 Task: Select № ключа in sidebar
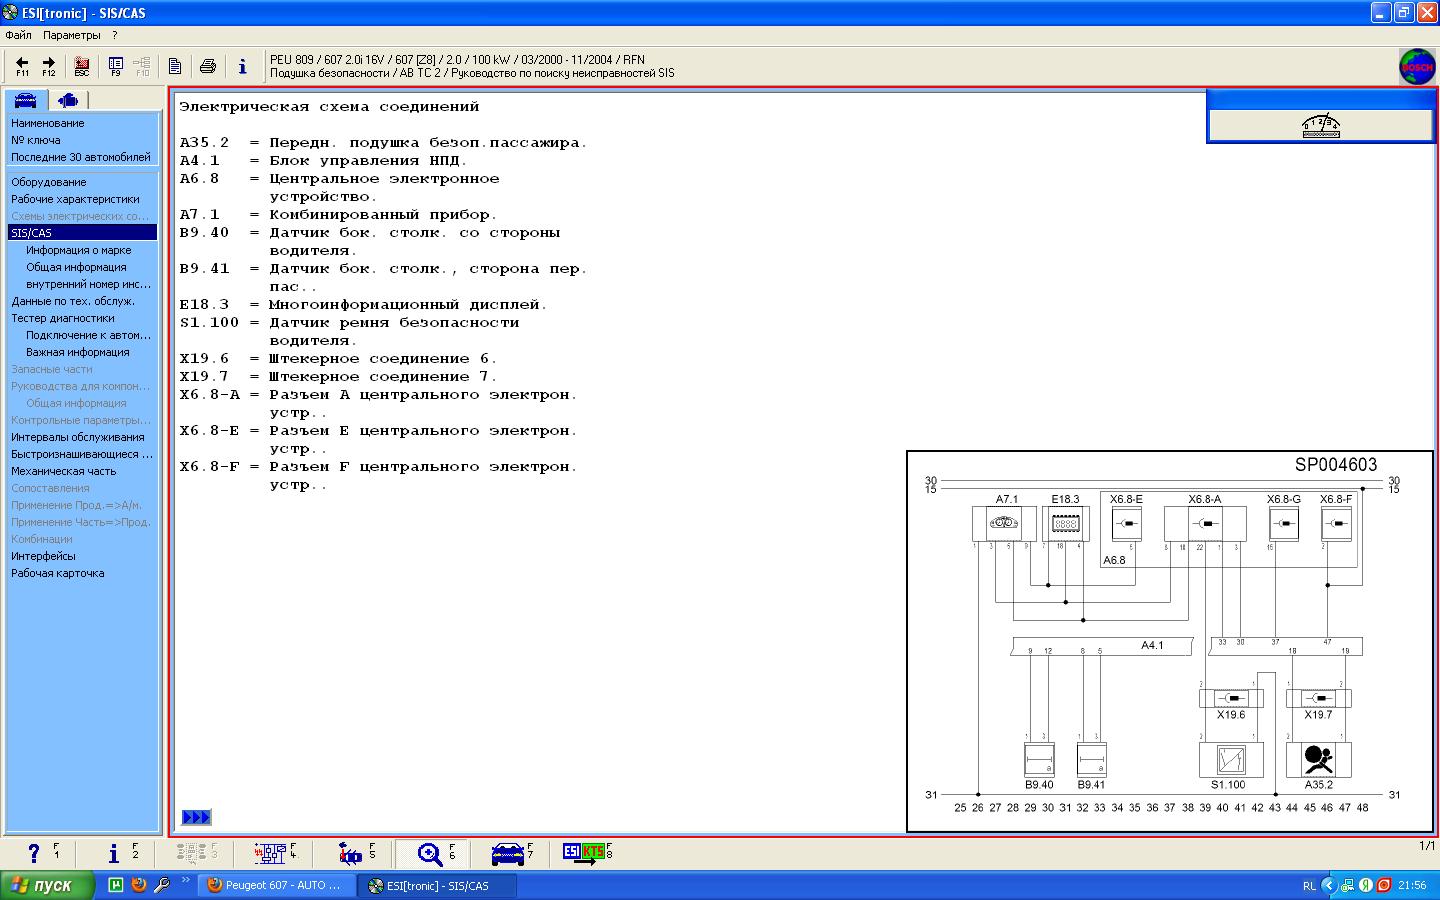tap(36, 140)
